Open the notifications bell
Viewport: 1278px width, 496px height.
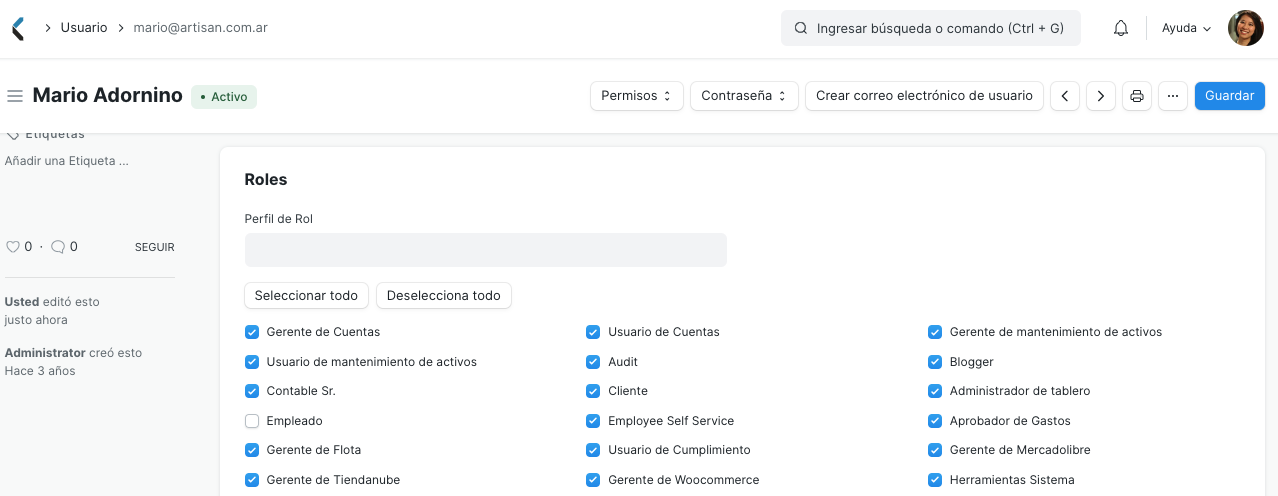click(1121, 28)
